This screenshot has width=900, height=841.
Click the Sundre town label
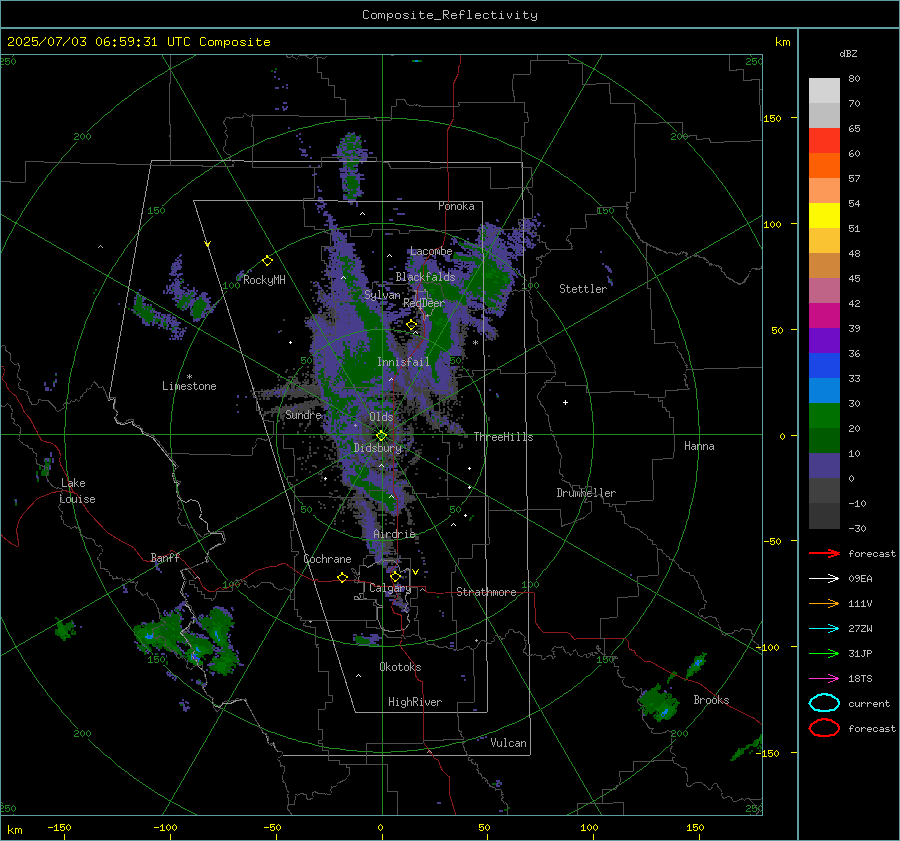point(303,414)
